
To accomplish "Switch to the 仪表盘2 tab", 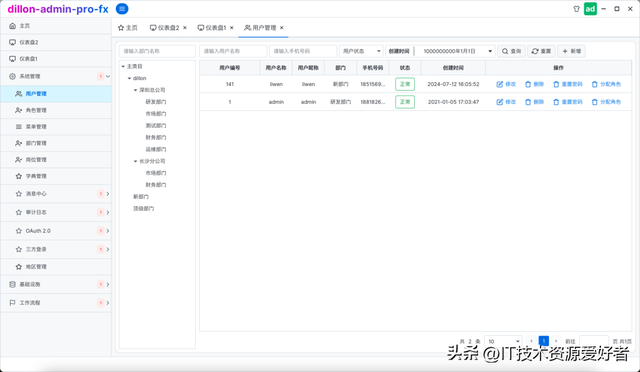I will pyautogui.click(x=164, y=28).
